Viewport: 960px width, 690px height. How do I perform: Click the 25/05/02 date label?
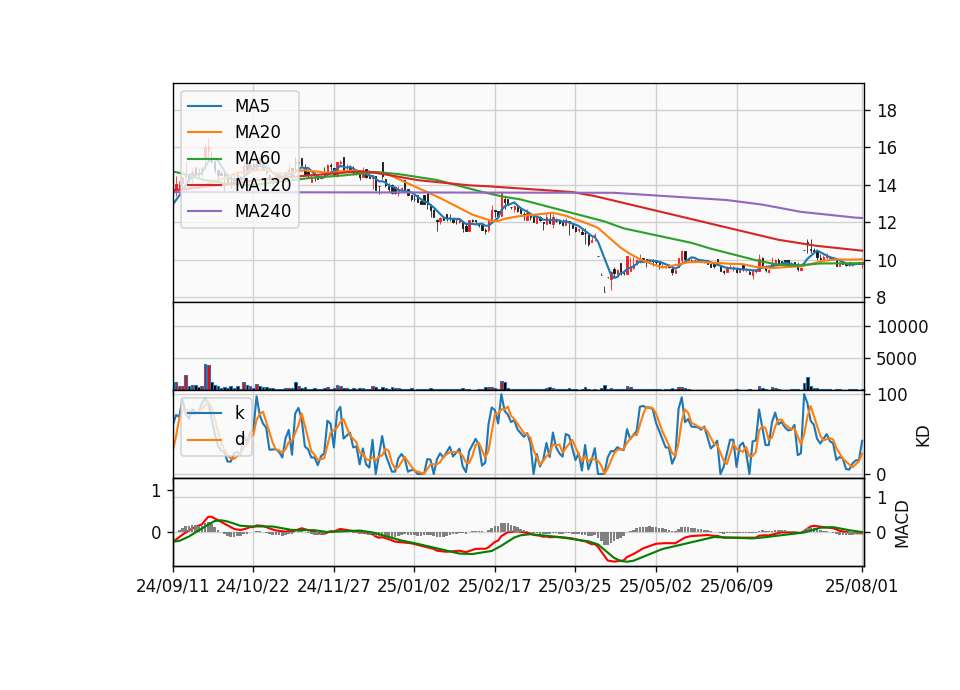(656, 586)
